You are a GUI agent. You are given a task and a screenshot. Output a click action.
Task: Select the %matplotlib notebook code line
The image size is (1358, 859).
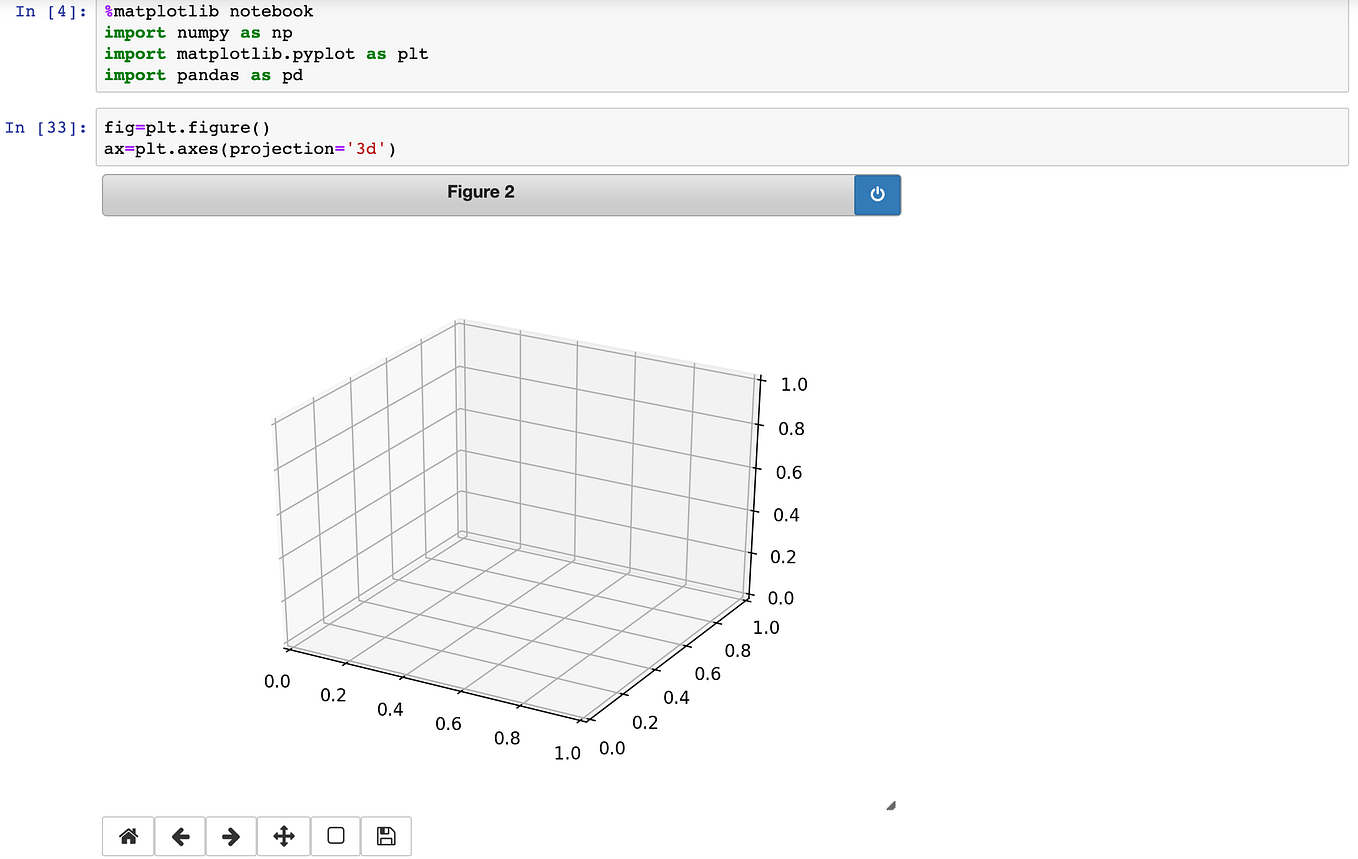coord(207,11)
